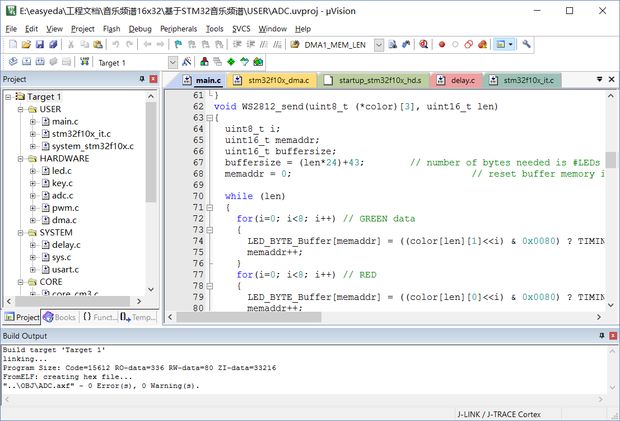
Task: Open the DMA1_MEM_LEN find combo dropdown arrow
Action: pos(379,45)
